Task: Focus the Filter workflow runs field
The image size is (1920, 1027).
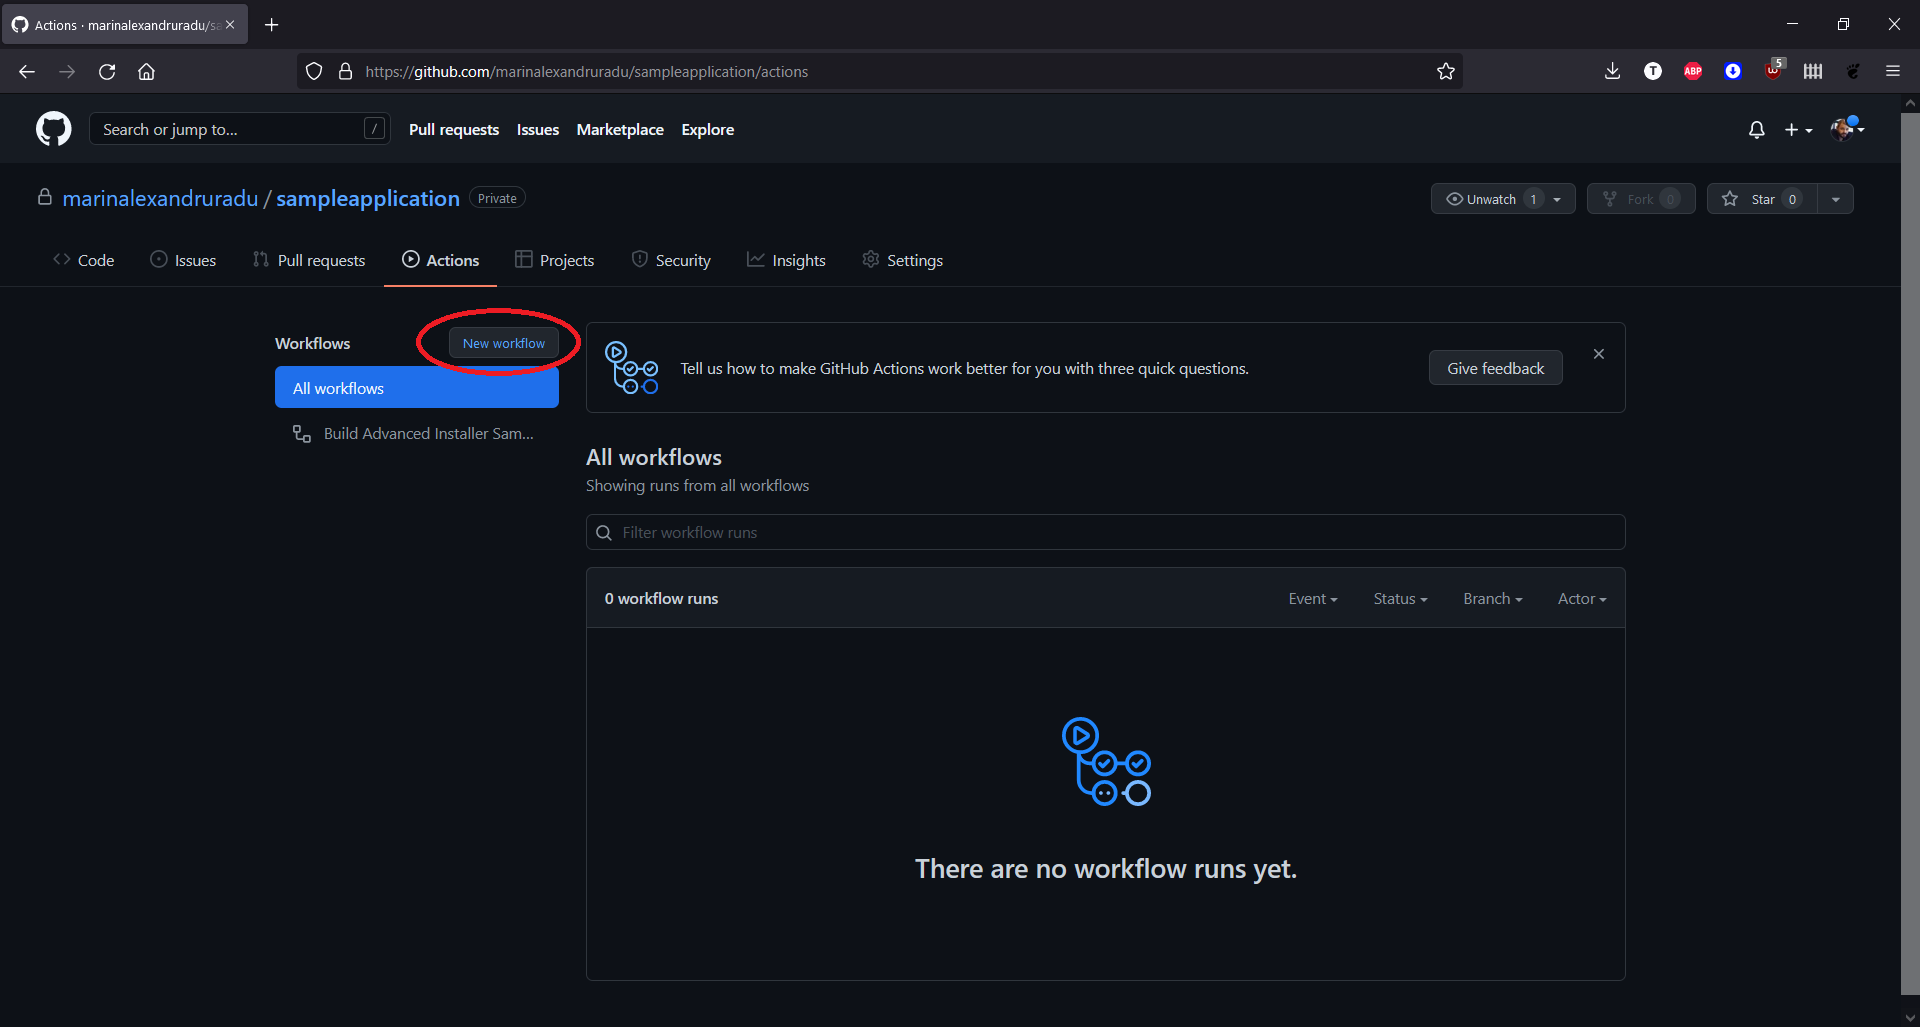Action: point(1105,532)
